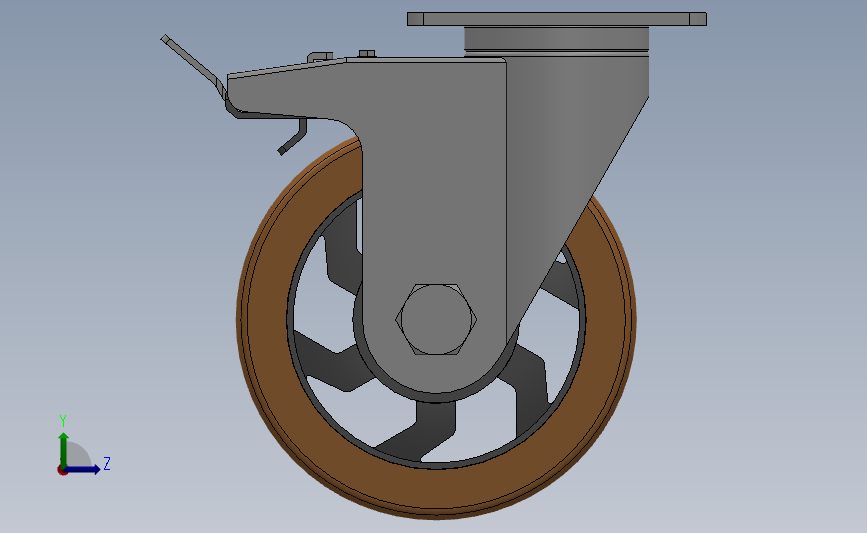Pick the angled brake pedal lever
The image size is (867, 533).
point(194,64)
